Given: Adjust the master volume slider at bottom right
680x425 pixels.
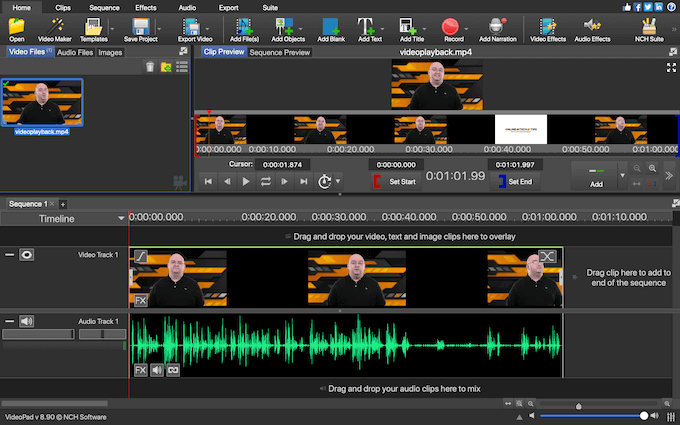Looking at the screenshot, I should pyautogui.click(x=644, y=415).
